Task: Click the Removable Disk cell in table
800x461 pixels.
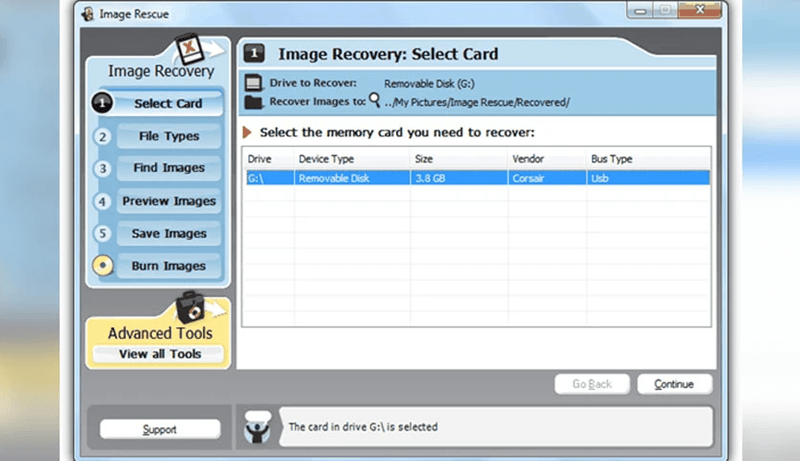Action: tap(352, 178)
